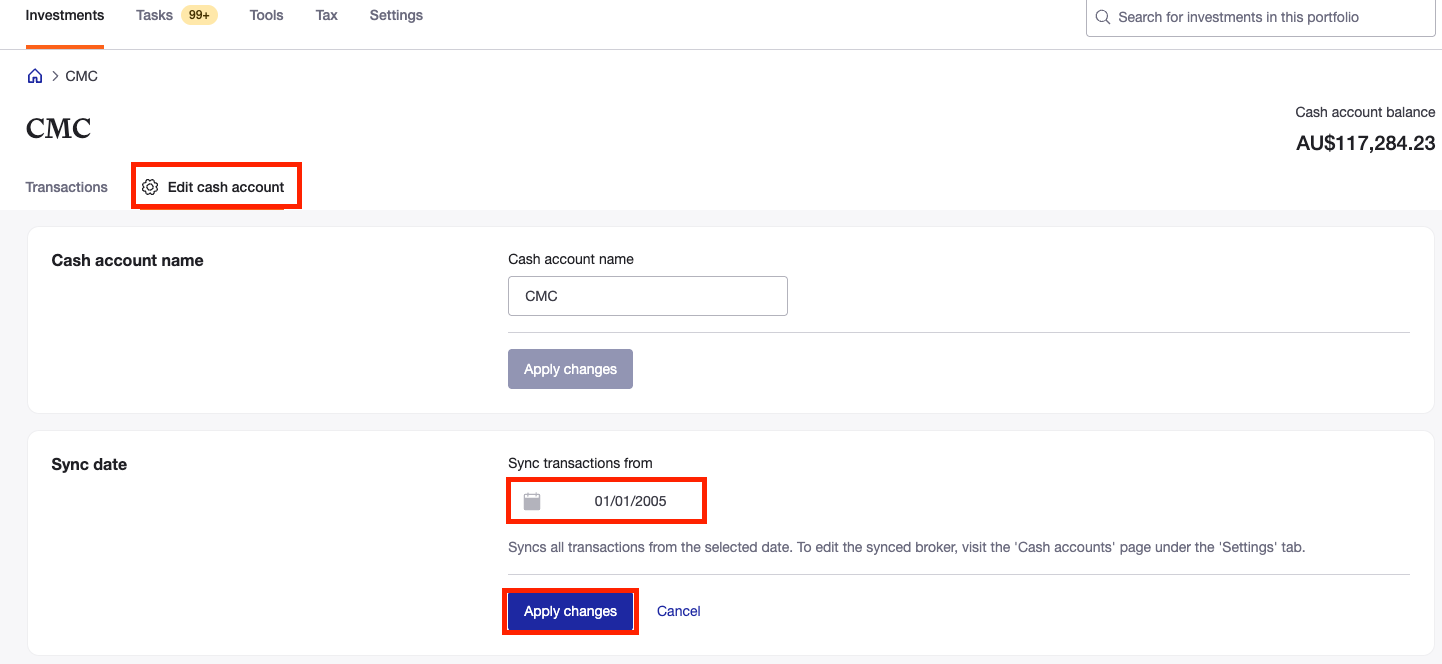Click the CMC page heading
This screenshot has width=1442, height=664.
58,129
